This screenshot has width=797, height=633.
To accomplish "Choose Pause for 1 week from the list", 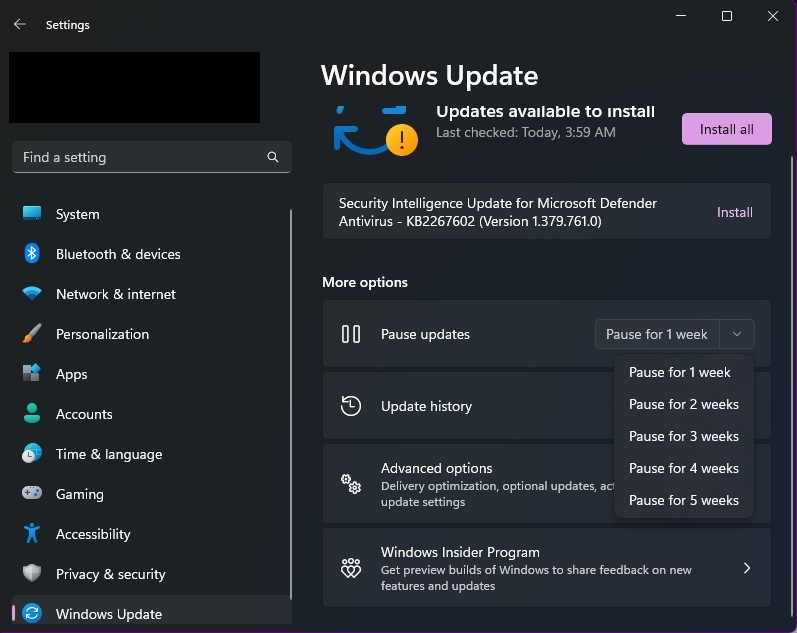I will coord(684,372).
